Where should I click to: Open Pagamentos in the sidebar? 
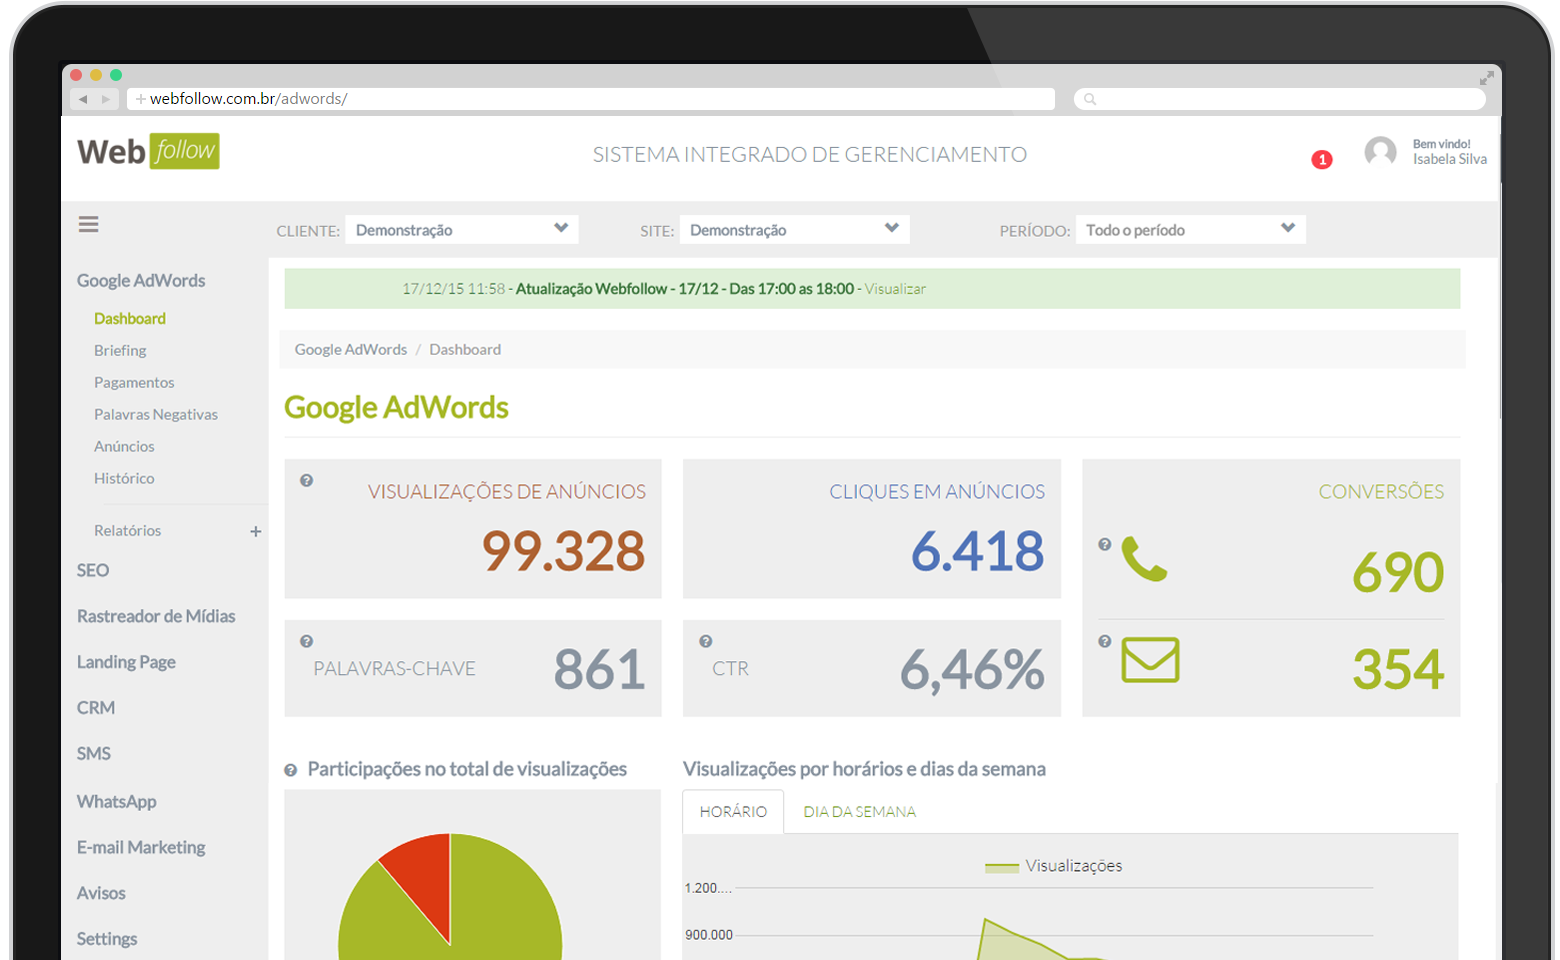tap(134, 382)
